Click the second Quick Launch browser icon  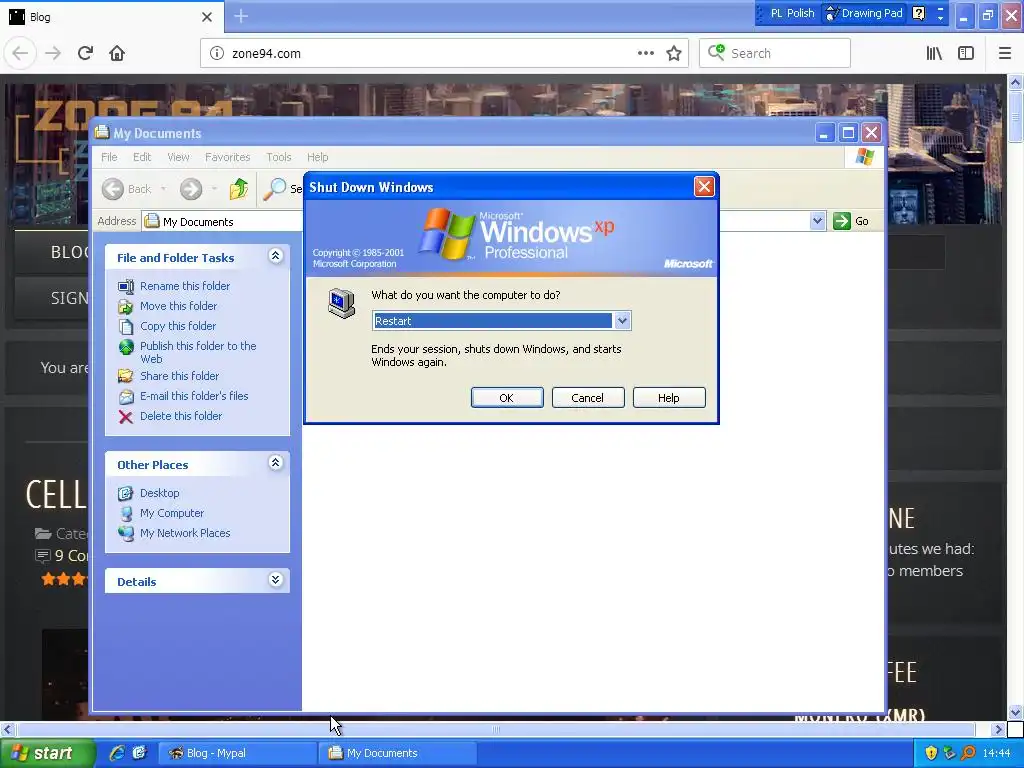tap(140, 753)
